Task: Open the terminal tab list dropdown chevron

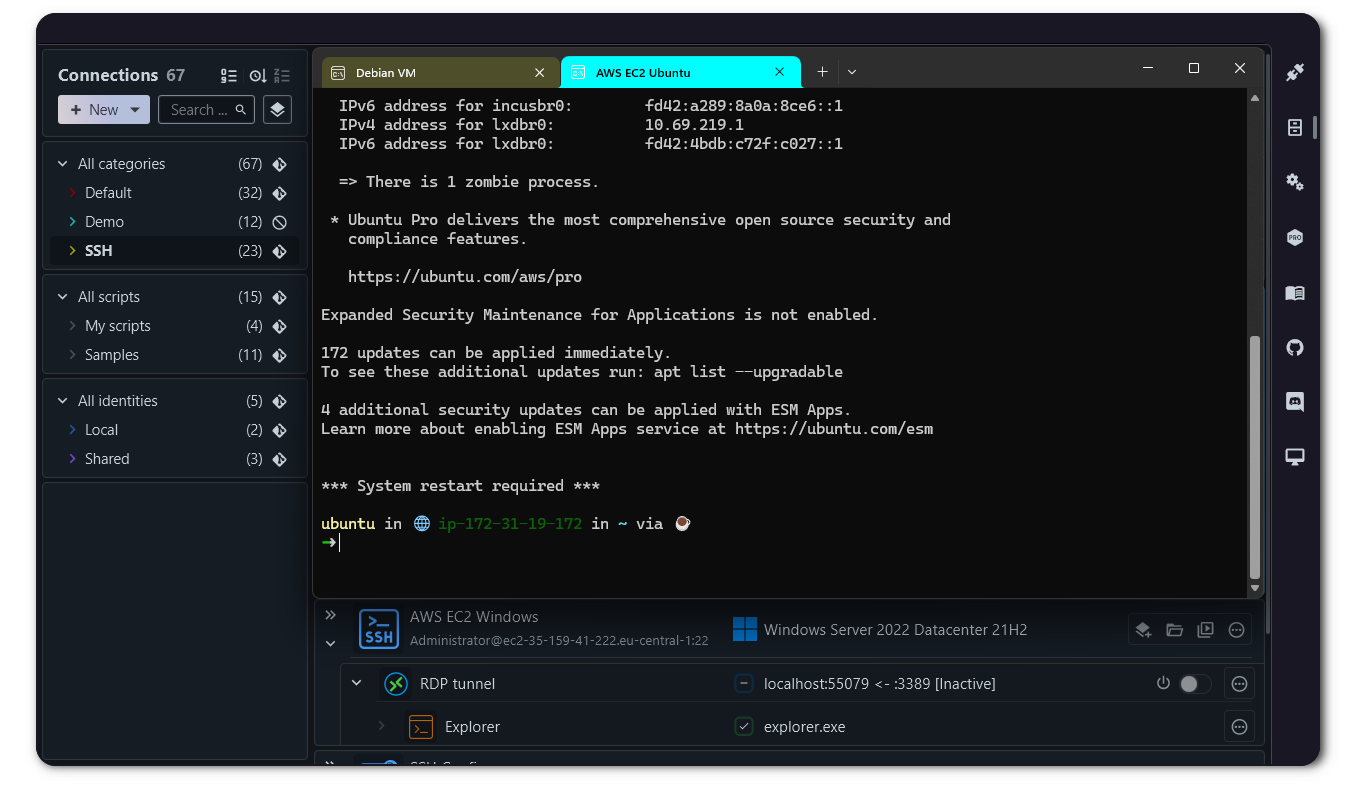Action: click(x=852, y=72)
